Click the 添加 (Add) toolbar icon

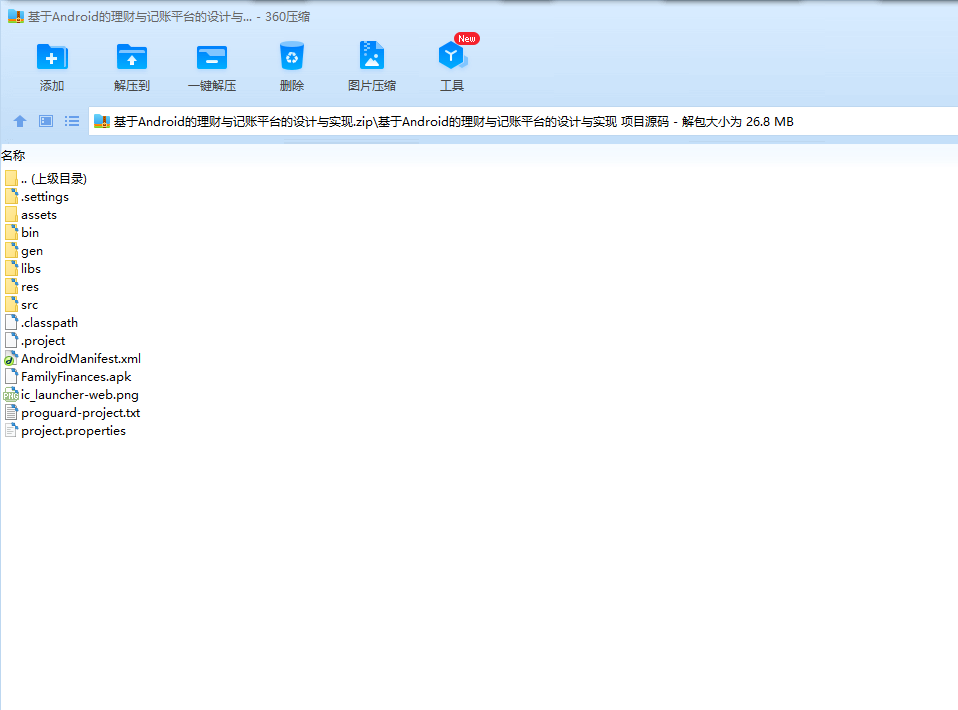[52, 57]
